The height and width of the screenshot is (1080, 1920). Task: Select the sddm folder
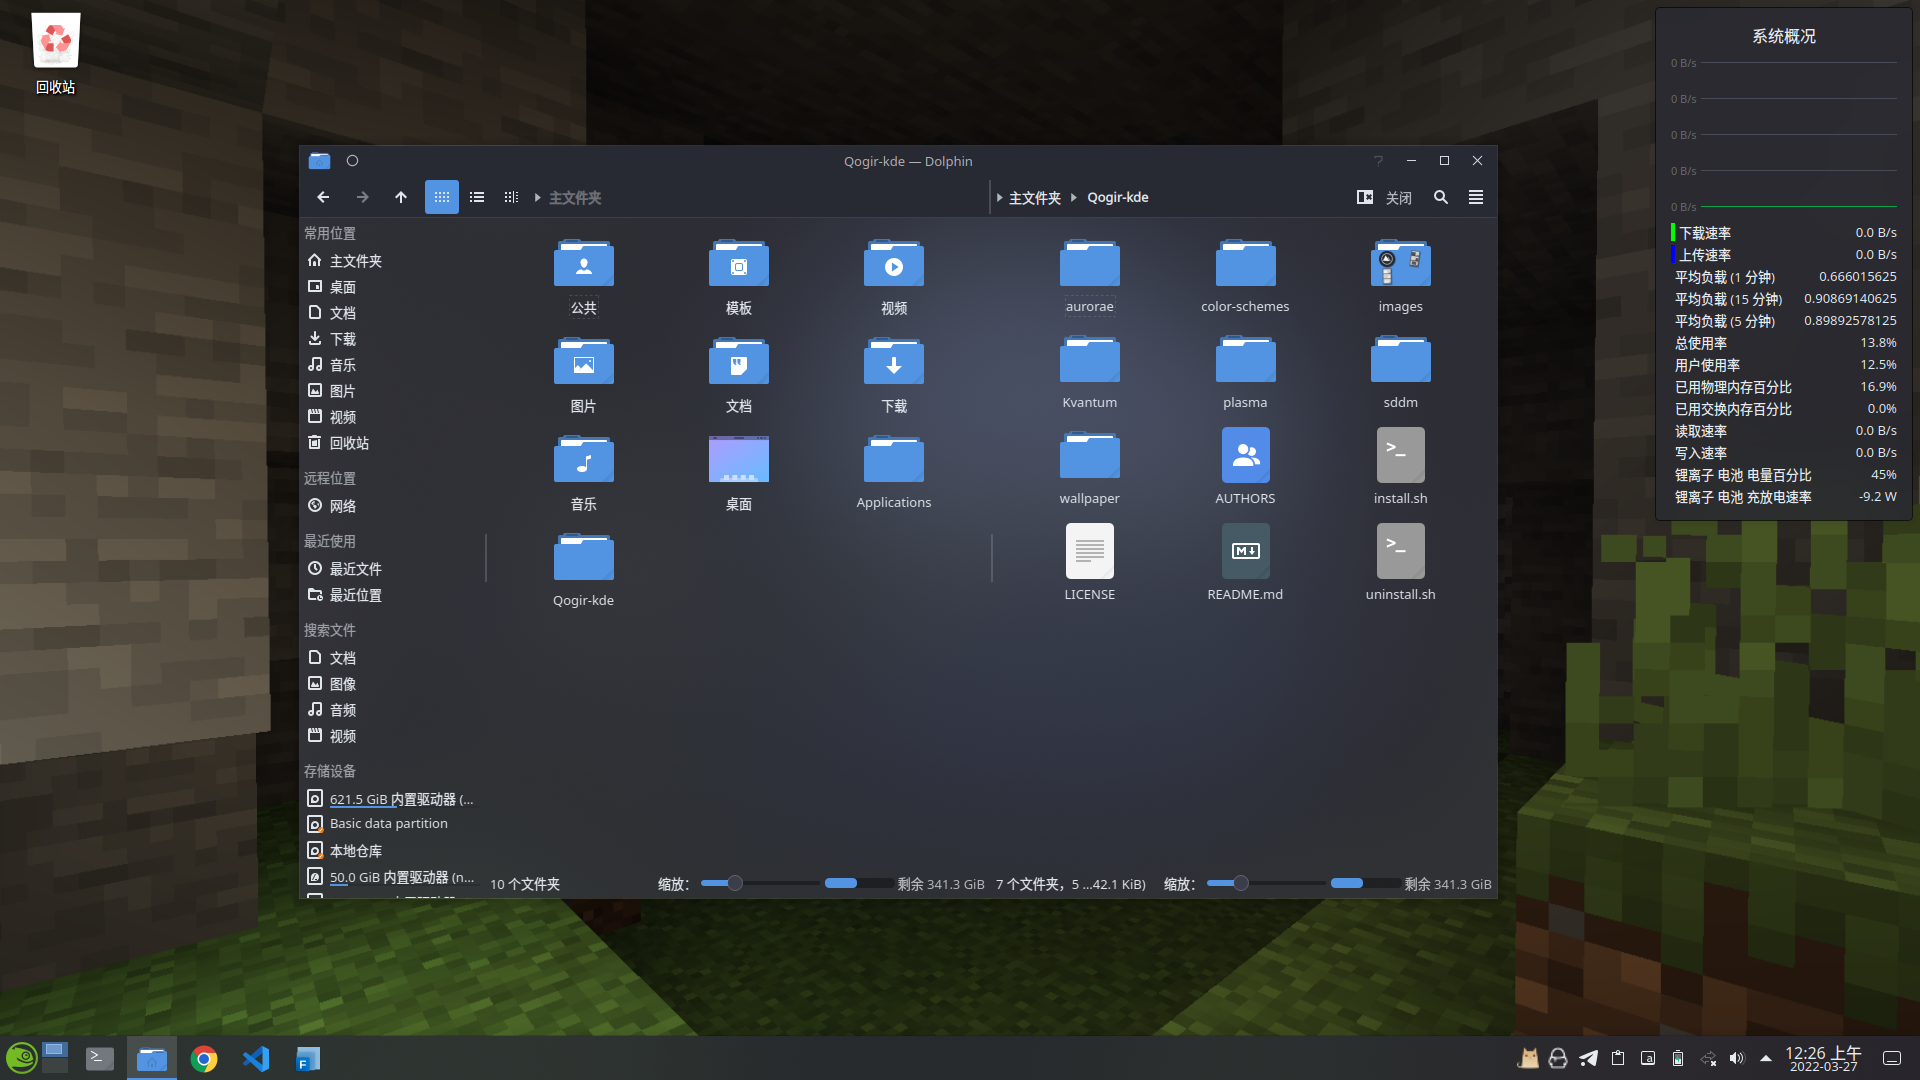(x=1401, y=361)
